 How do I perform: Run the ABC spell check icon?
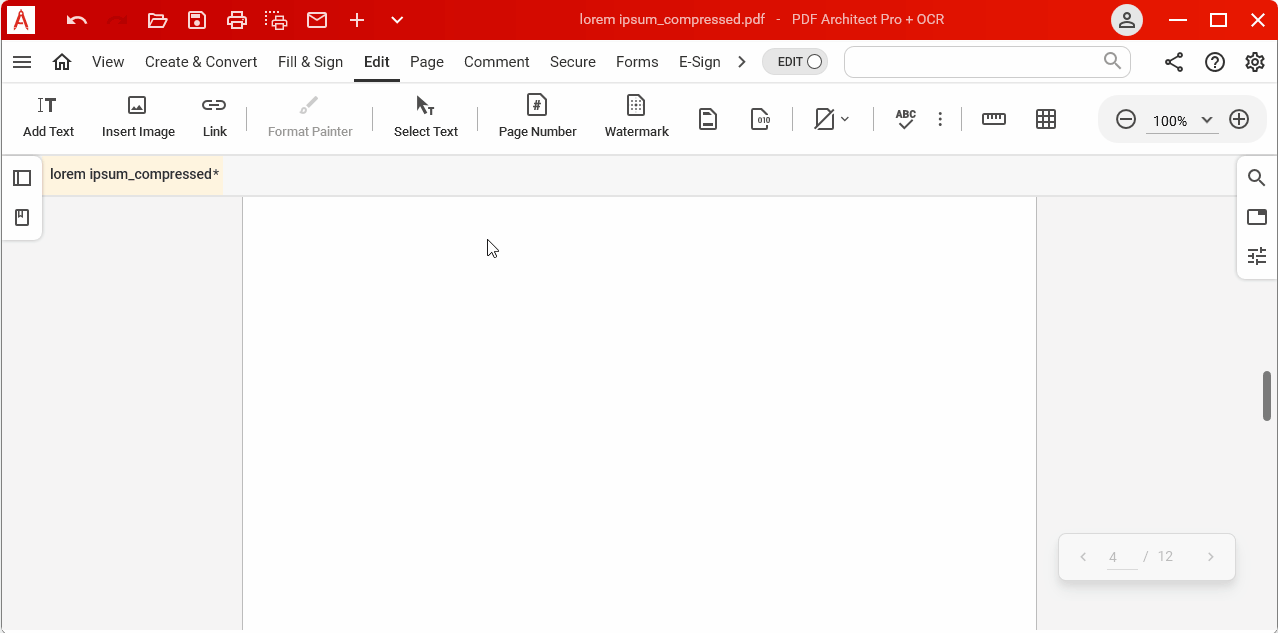(905, 120)
